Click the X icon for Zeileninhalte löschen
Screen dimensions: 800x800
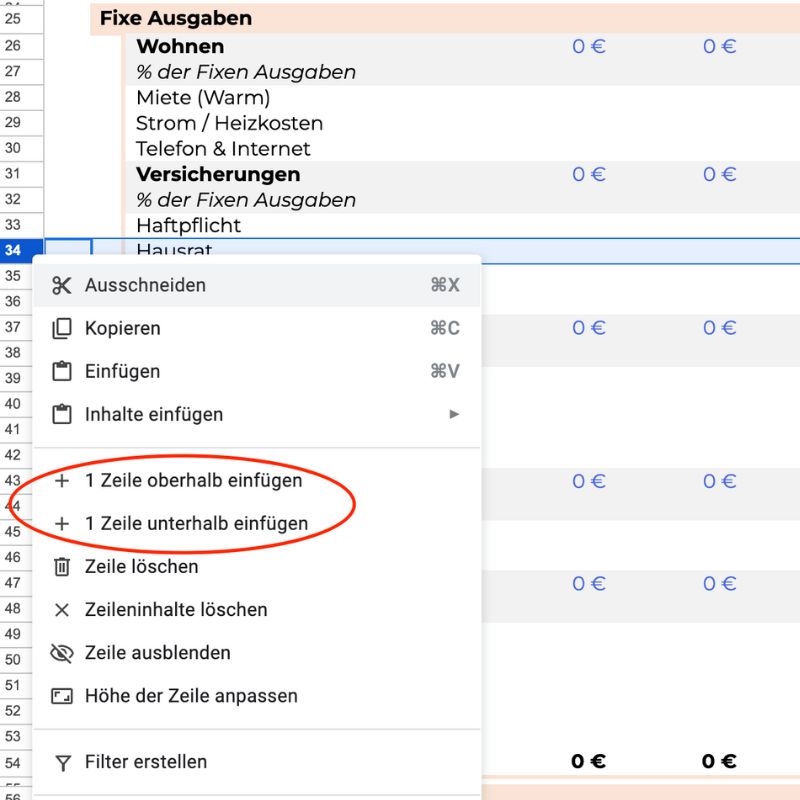click(x=62, y=610)
